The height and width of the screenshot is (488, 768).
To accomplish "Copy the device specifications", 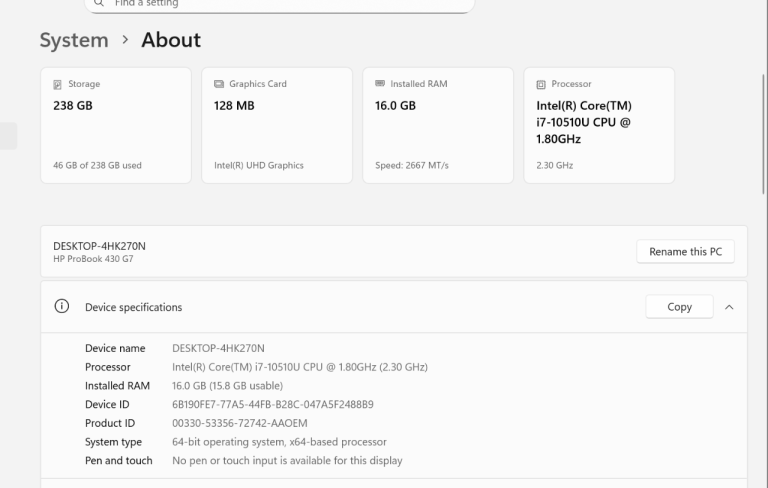I will tap(679, 307).
